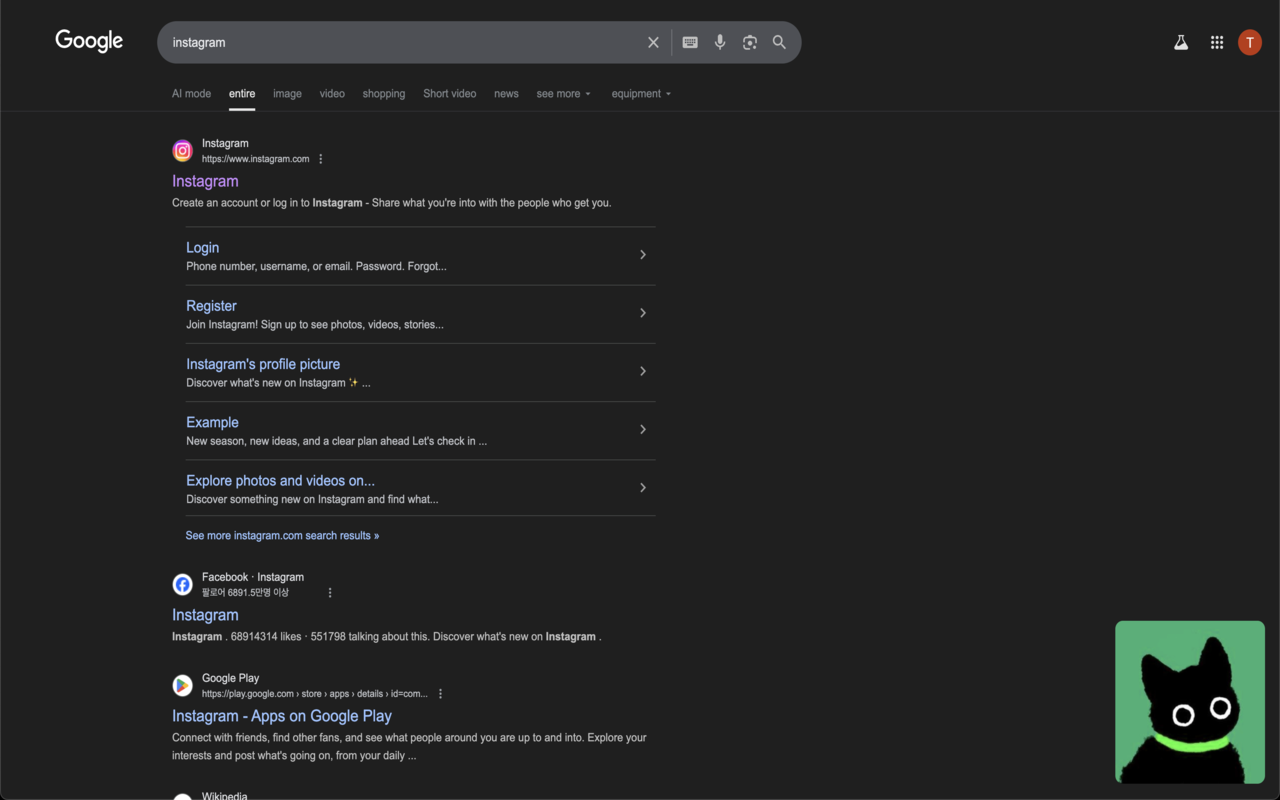Expand the Example sitelink chevron
The height and width of the screenshot is (800, 1280).
click(643, 429)
